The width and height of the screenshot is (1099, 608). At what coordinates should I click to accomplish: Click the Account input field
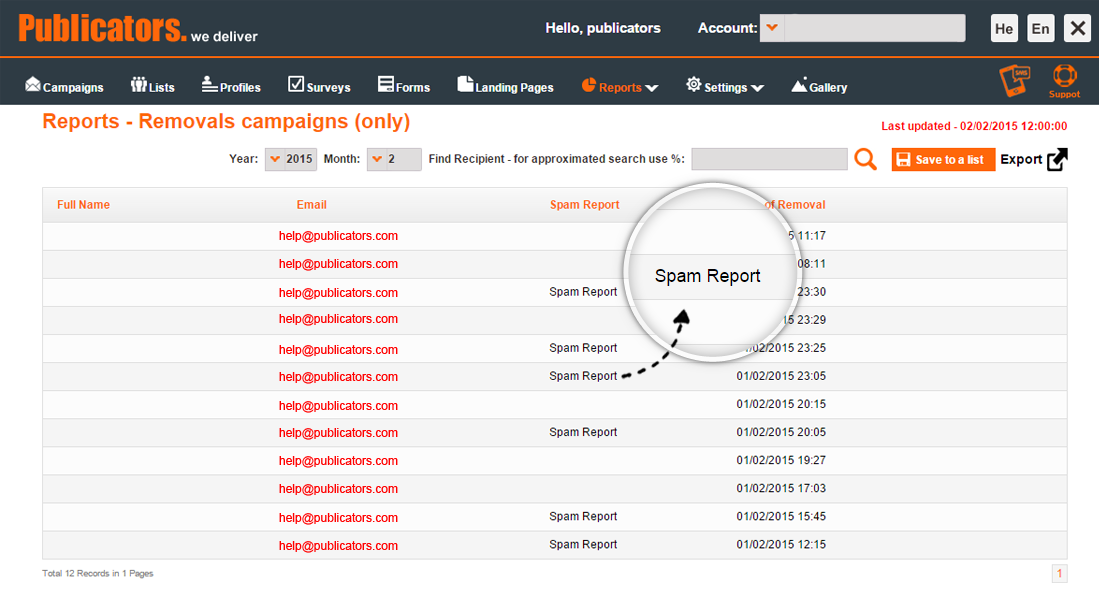[875, 28]
